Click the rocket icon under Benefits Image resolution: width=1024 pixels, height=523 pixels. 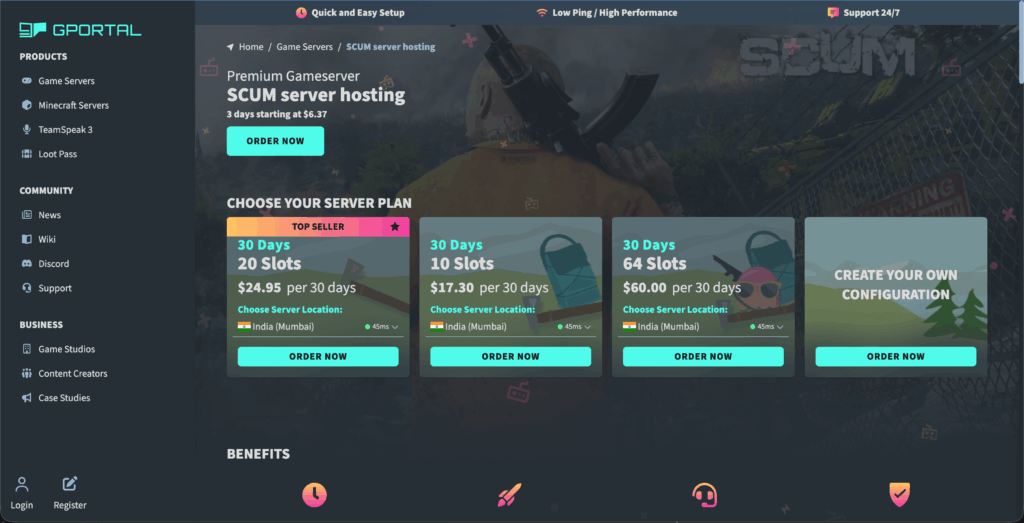click(509, 495)
